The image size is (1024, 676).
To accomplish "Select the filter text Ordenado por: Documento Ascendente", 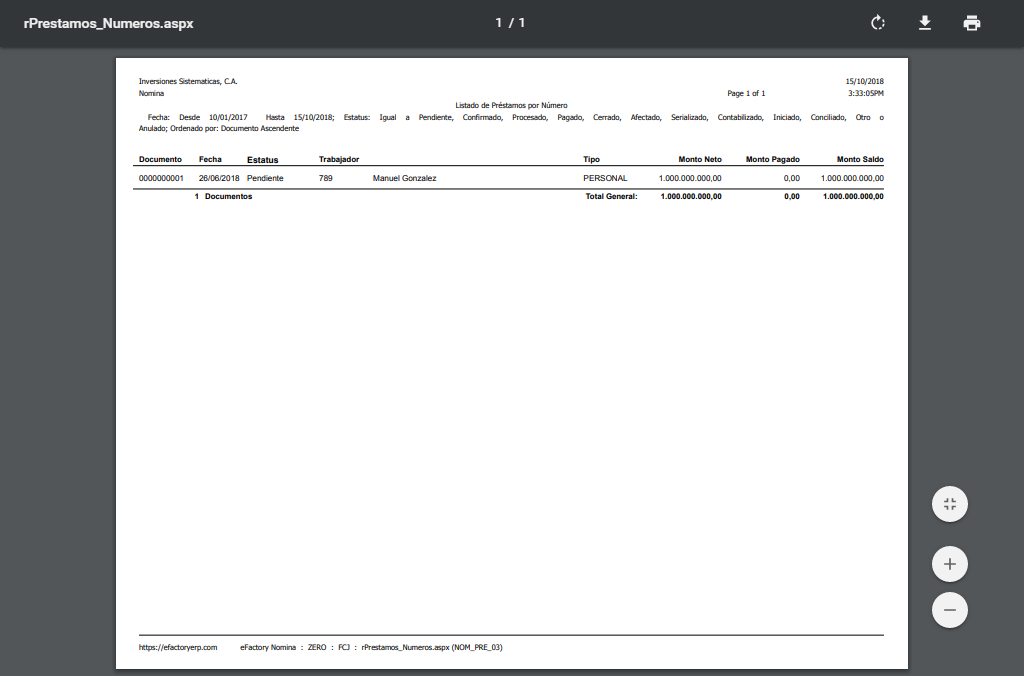I will pyautogui.click(x=234, y=129).
